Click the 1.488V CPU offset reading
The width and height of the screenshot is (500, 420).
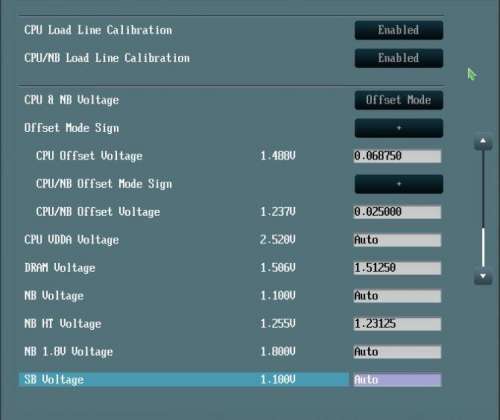pyautogui.click(x=278, y=156)
